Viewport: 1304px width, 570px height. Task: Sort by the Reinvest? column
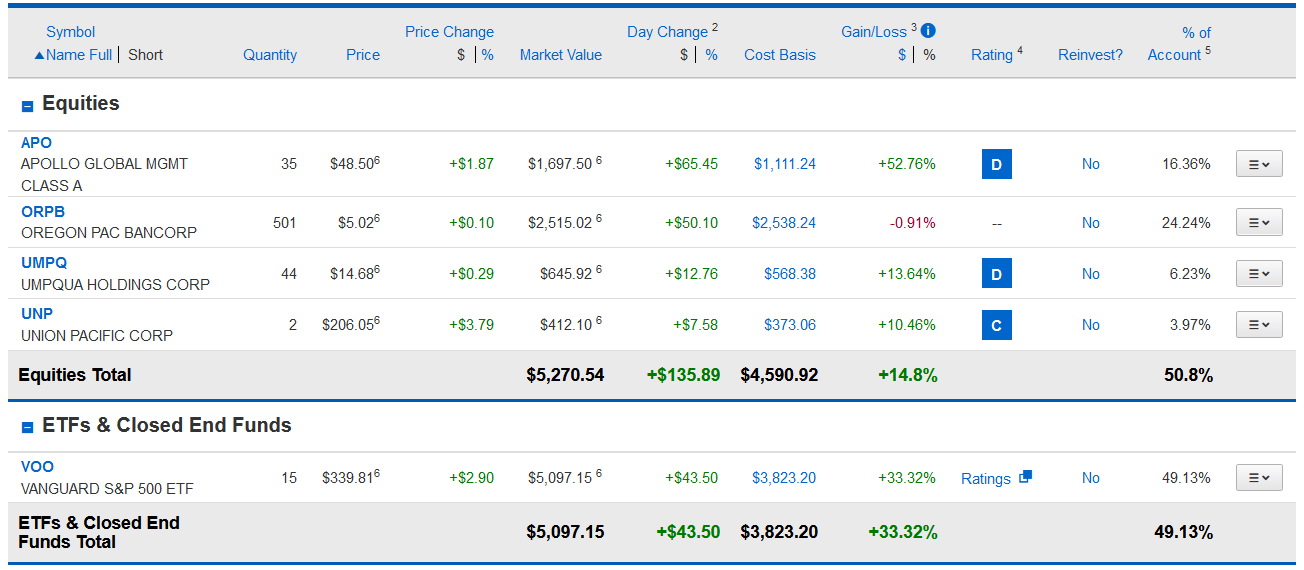[1090, 55]
